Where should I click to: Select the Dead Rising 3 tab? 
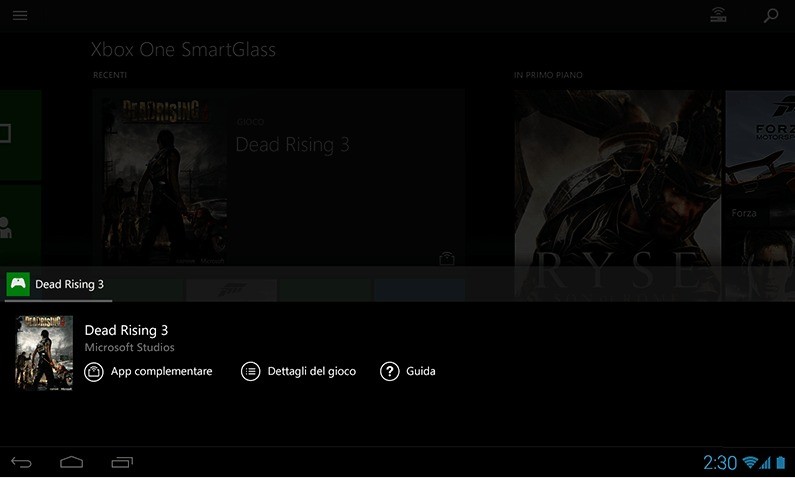point(58,284)
